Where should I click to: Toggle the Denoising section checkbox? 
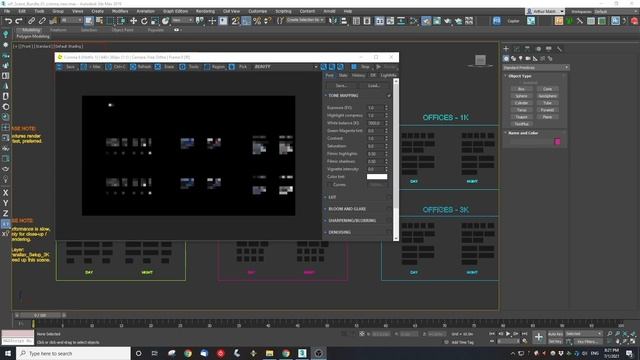pos(389,232)
